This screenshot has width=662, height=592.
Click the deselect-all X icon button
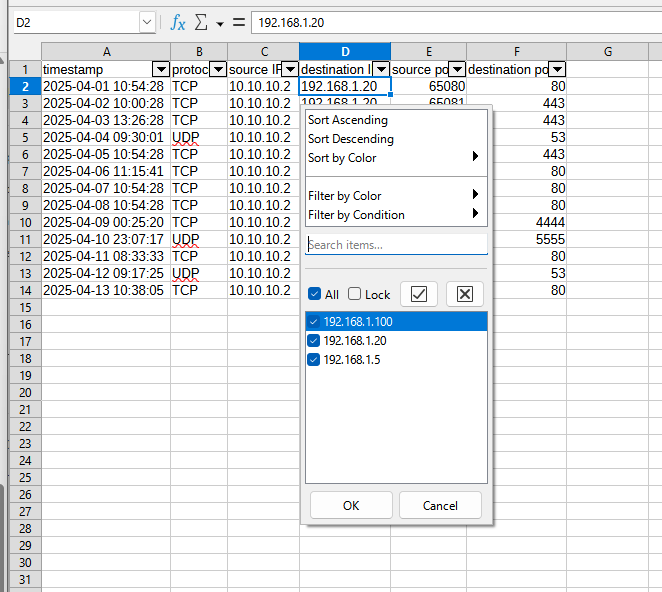coord(464,294)
